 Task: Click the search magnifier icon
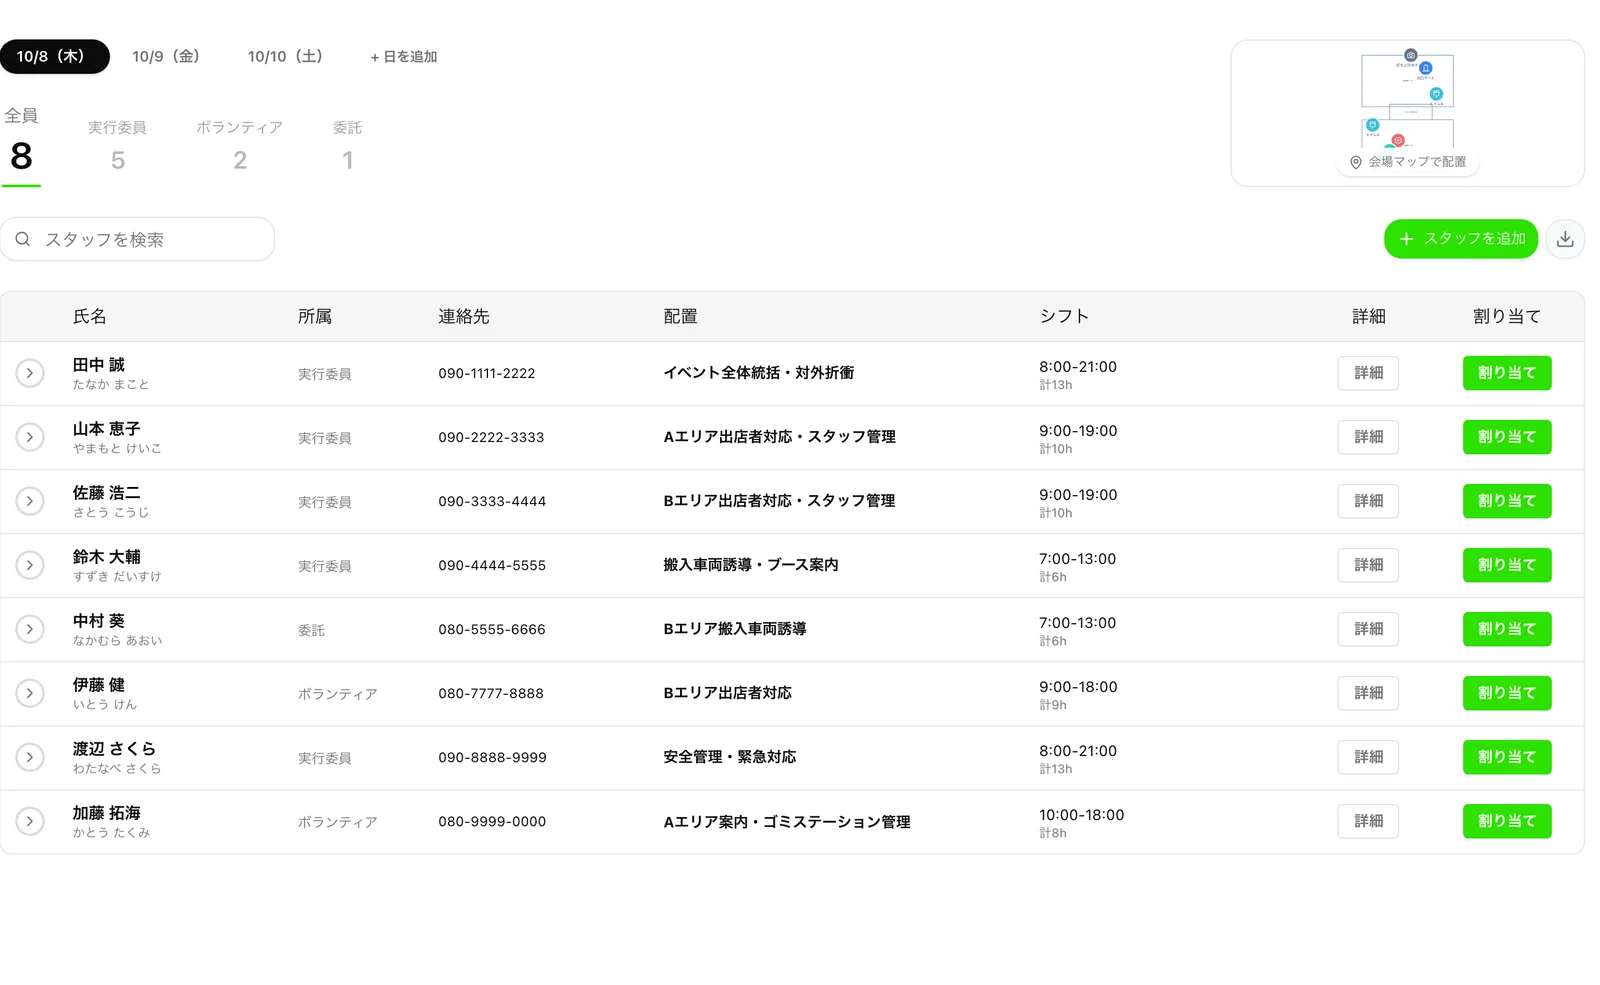[x=23, y=239]
